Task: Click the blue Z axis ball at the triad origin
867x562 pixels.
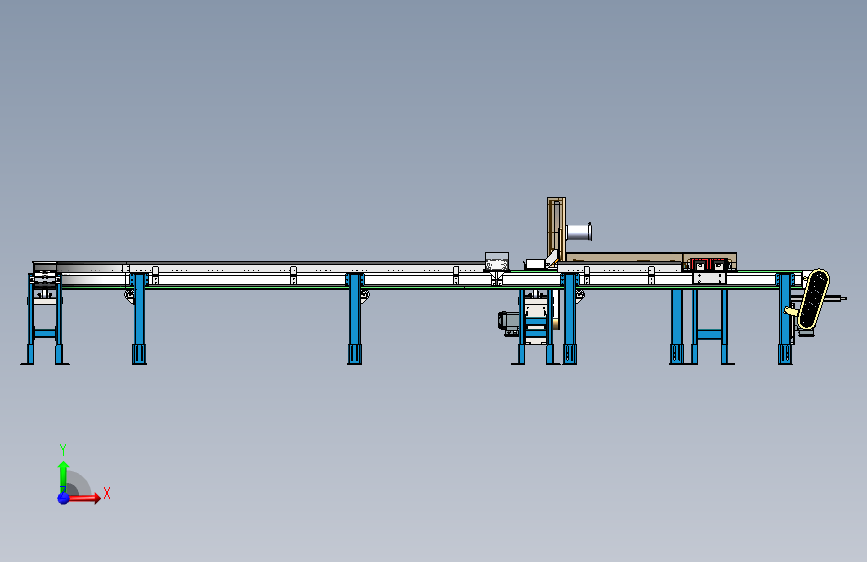Action: (63, 498)
